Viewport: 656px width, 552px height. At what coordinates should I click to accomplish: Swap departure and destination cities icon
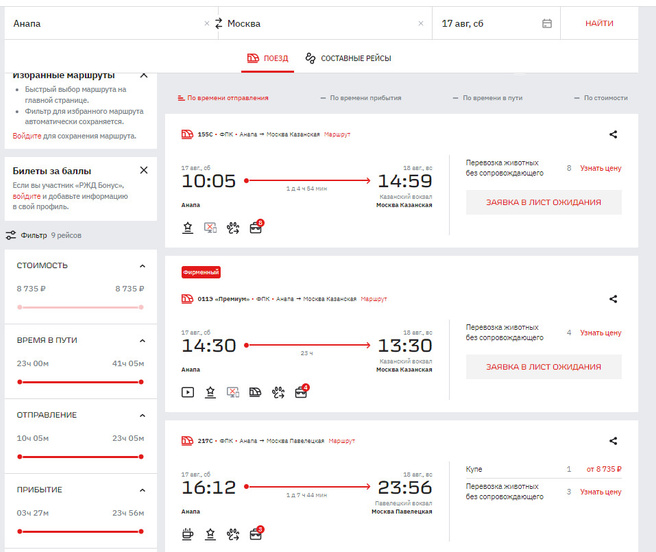(x=218, y=23)
